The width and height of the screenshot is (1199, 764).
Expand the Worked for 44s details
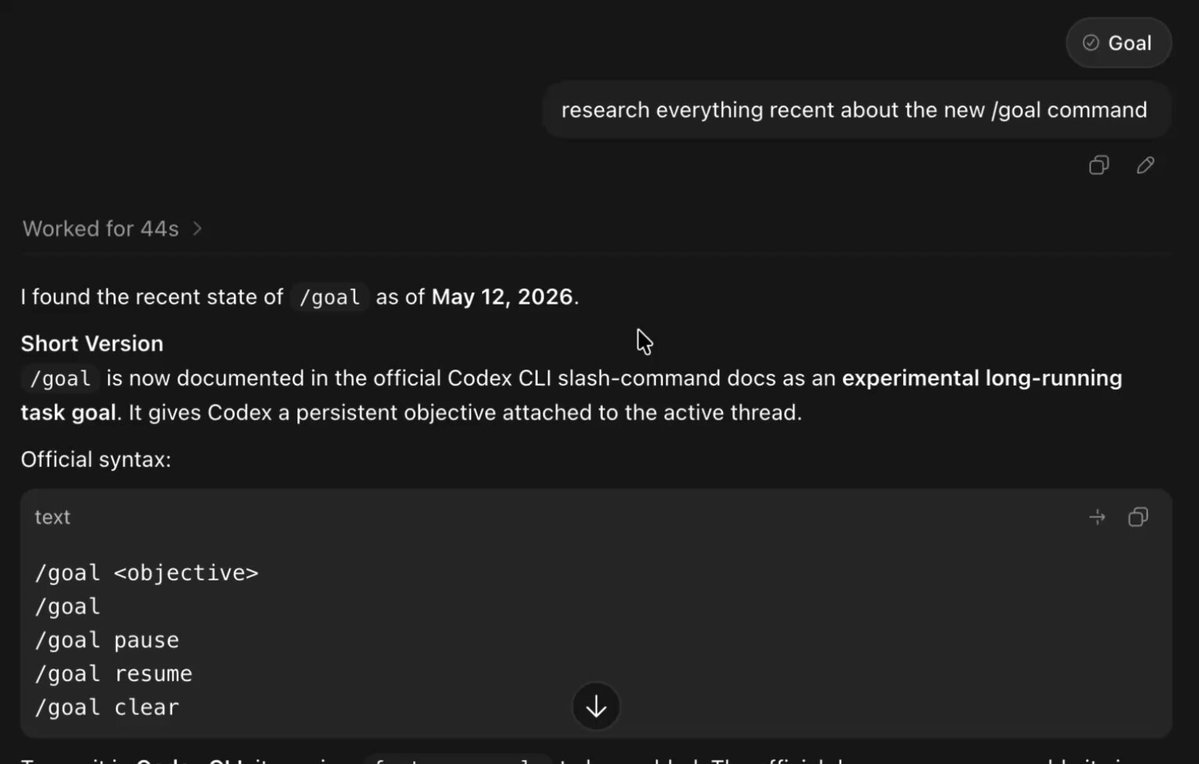pos(112,229)
